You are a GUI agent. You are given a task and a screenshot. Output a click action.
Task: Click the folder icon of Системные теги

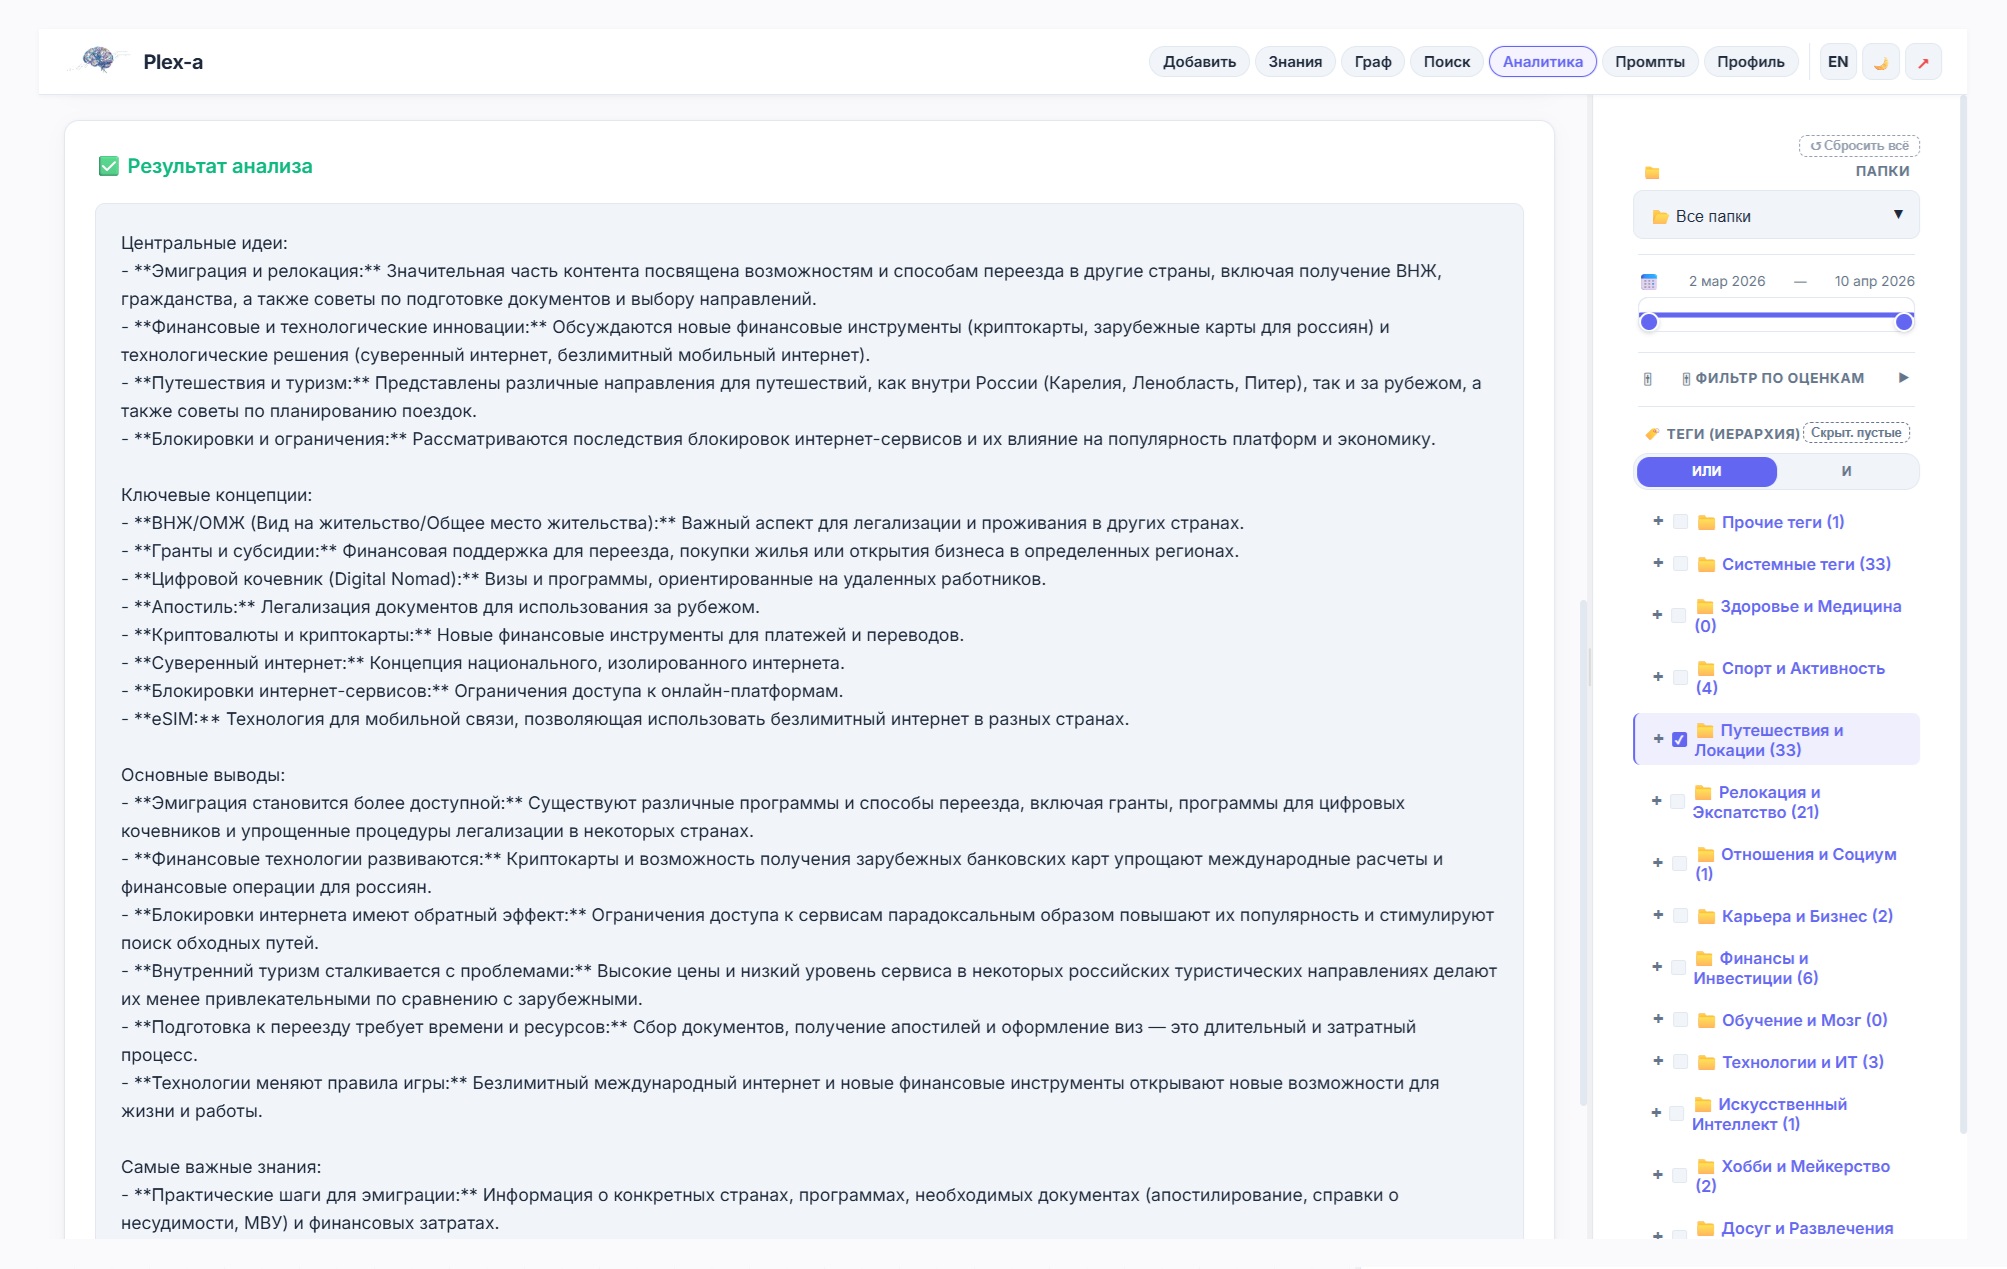1706,563
